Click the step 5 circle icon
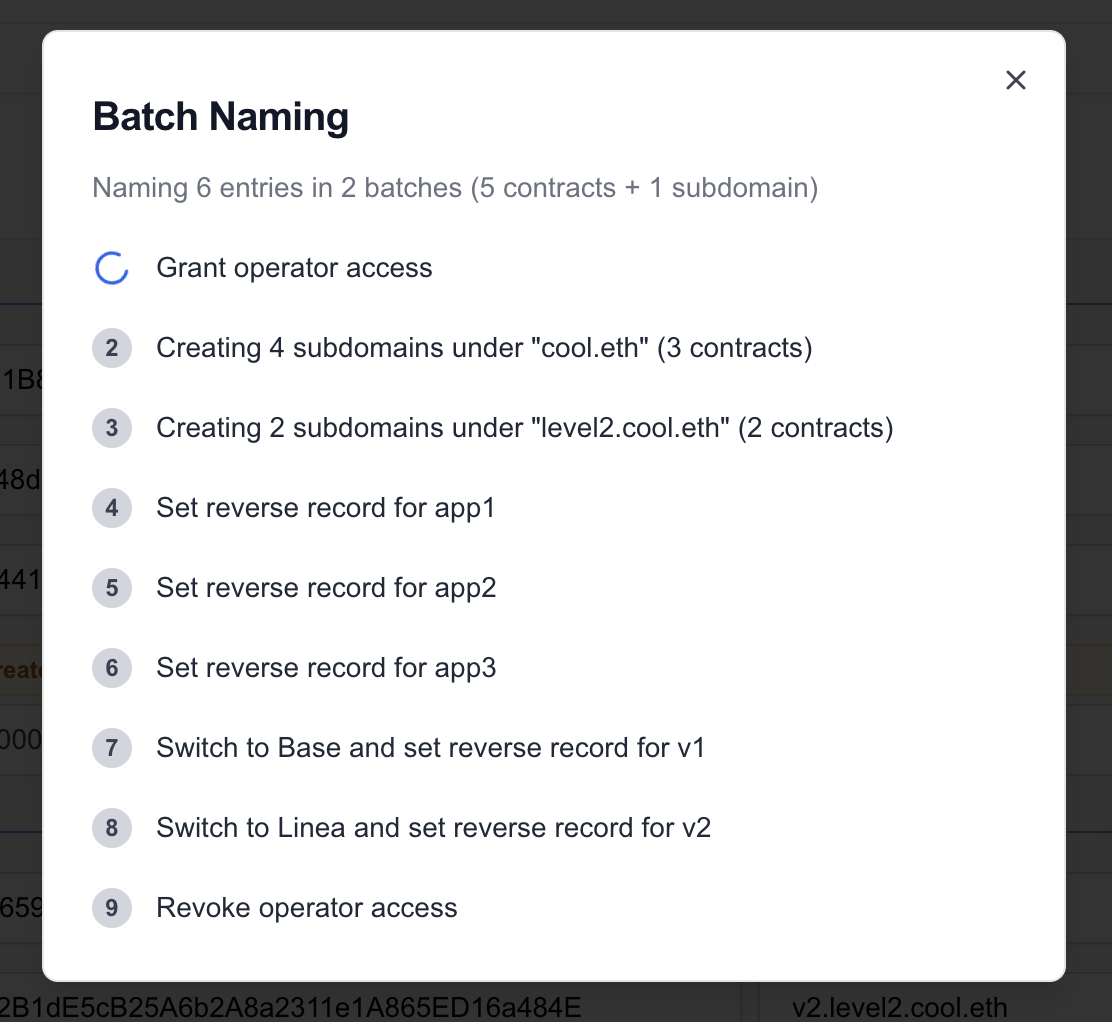 pos(111,588)
